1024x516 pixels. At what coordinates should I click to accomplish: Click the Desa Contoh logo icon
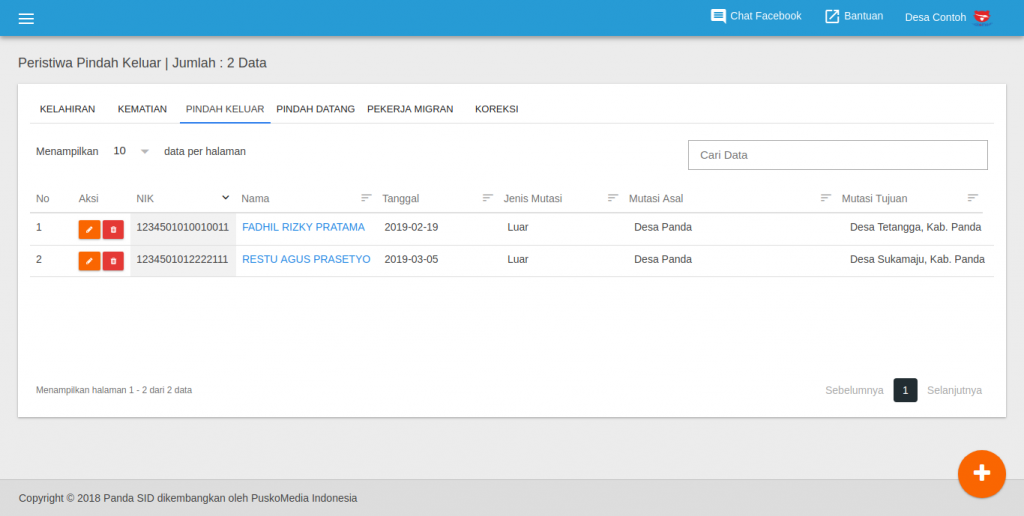982,18
